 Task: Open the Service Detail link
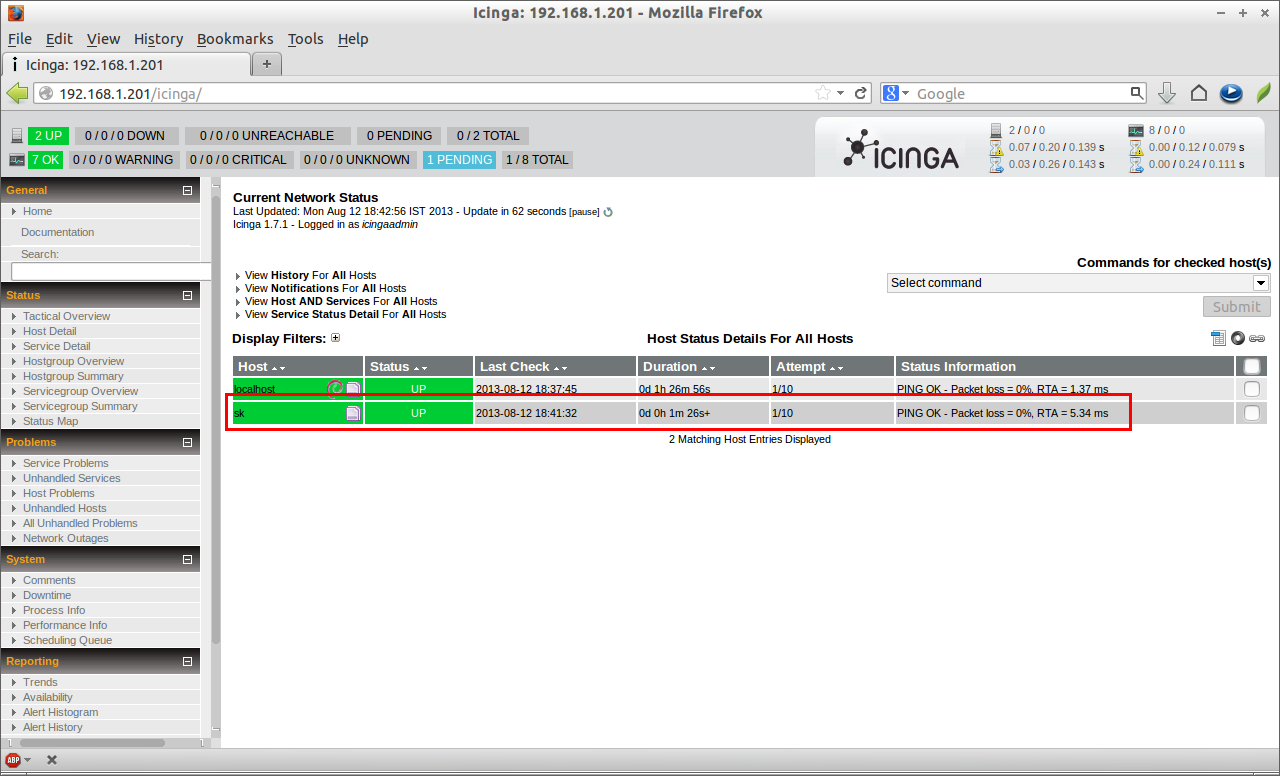(x=56, y=346)
